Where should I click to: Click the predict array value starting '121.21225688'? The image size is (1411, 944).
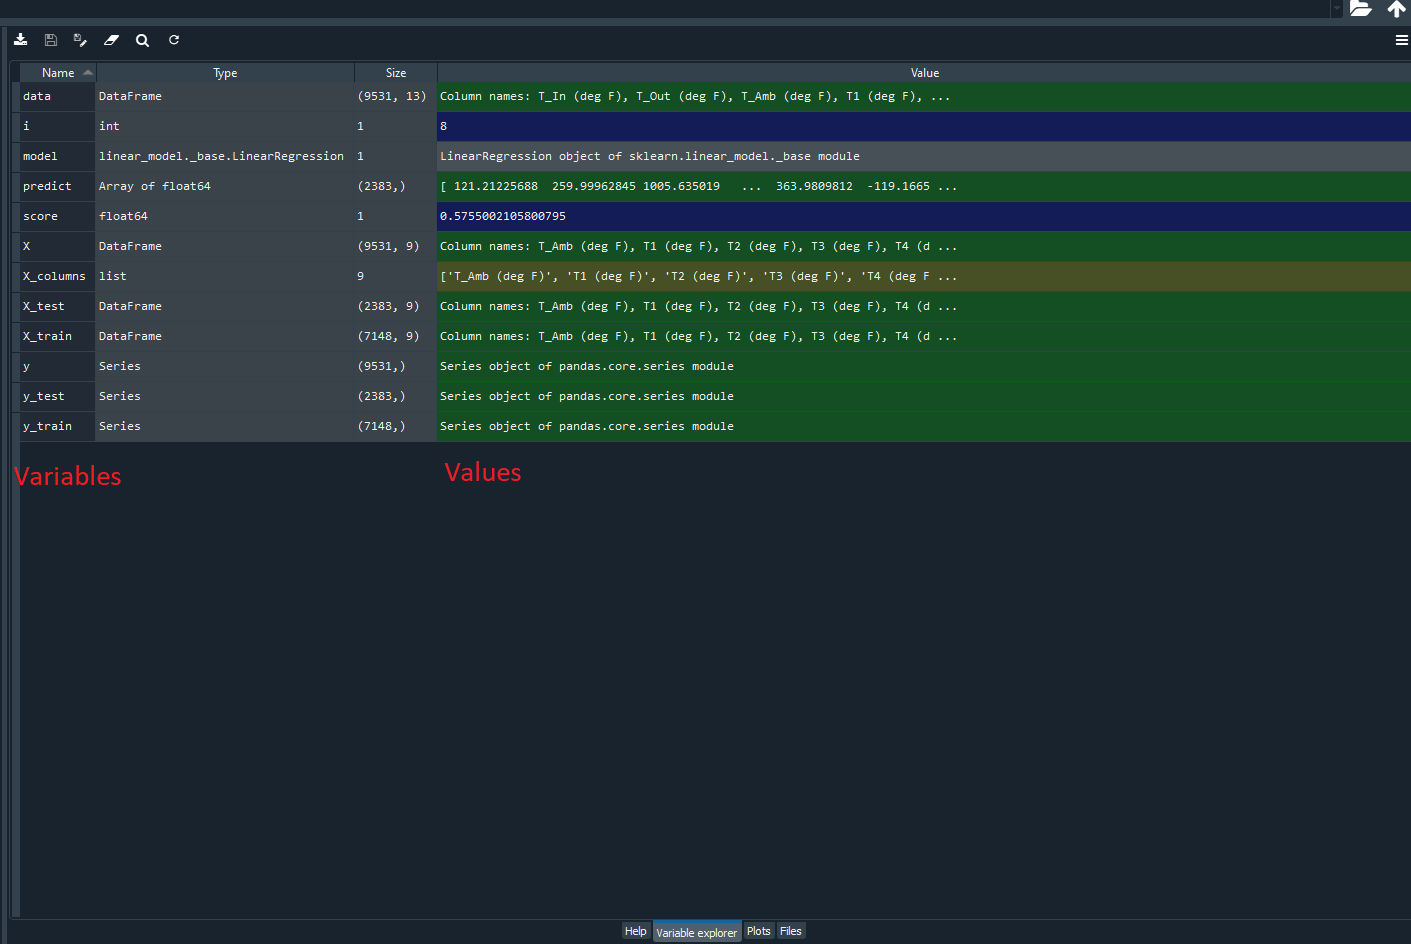click(x=924, y=187)
